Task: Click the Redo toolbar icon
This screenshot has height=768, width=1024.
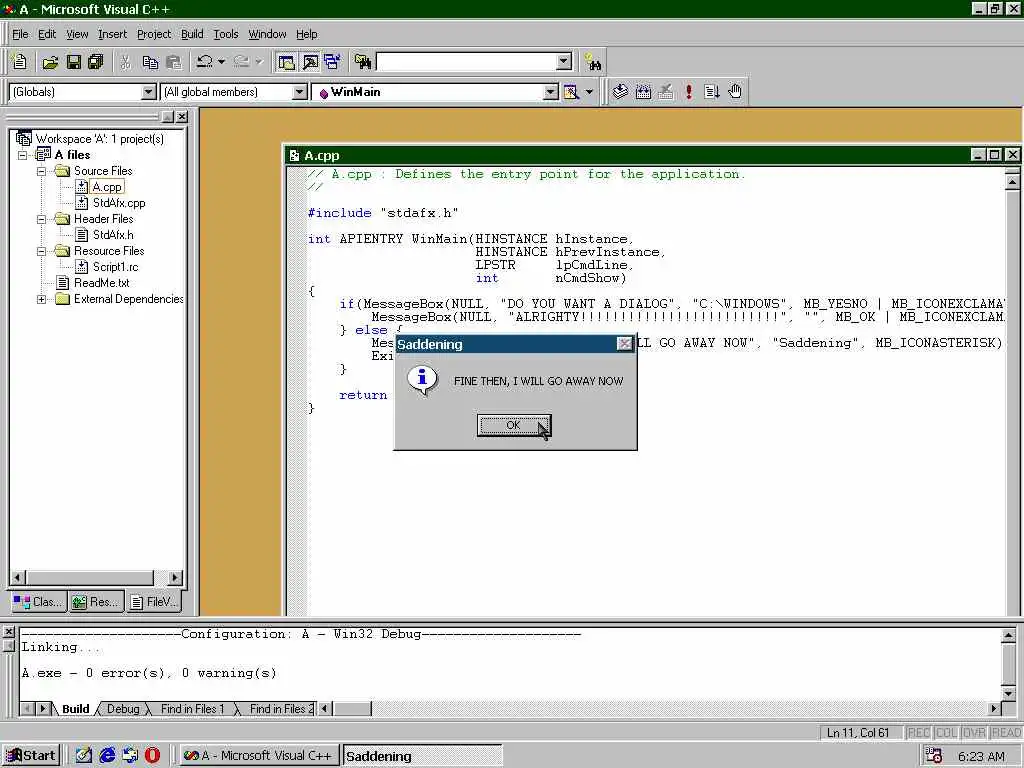Action: click(242, 62)
